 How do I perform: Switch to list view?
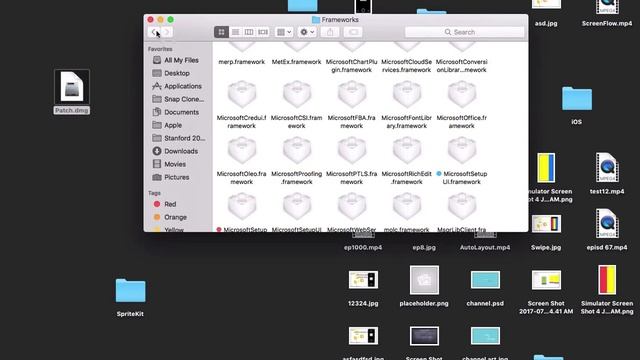point(236,32)
